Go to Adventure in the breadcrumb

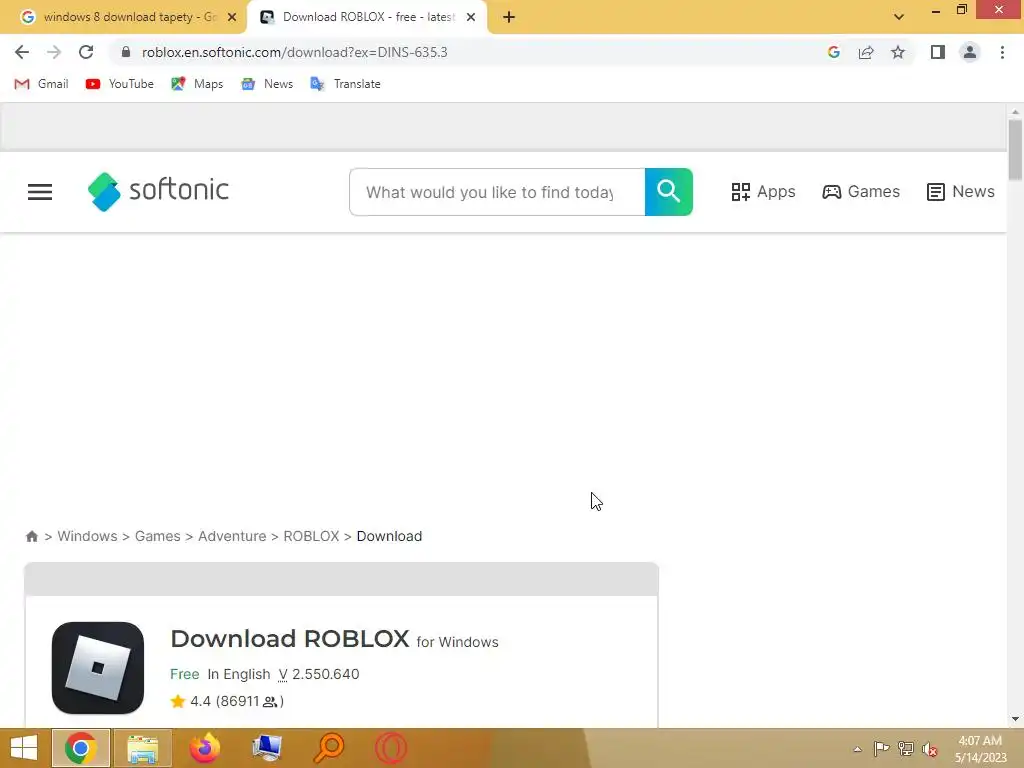click(232, 536)
